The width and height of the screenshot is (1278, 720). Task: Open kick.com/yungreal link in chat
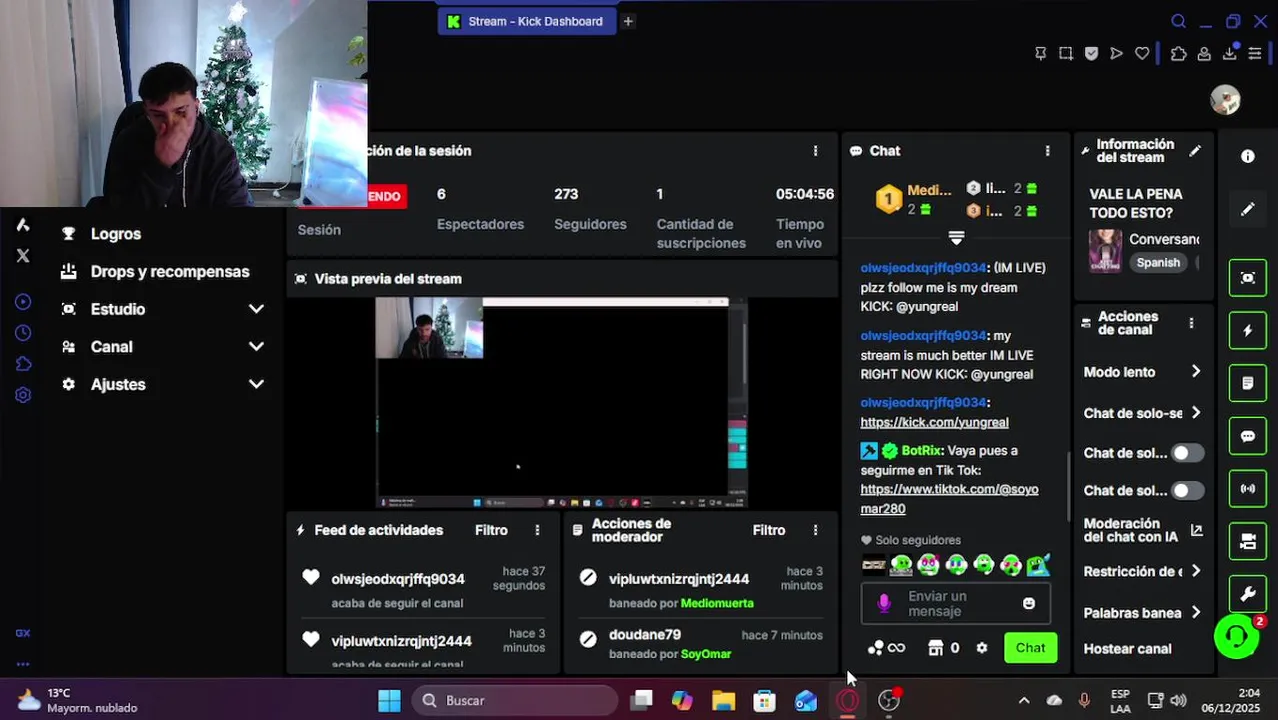coord(934,422)
